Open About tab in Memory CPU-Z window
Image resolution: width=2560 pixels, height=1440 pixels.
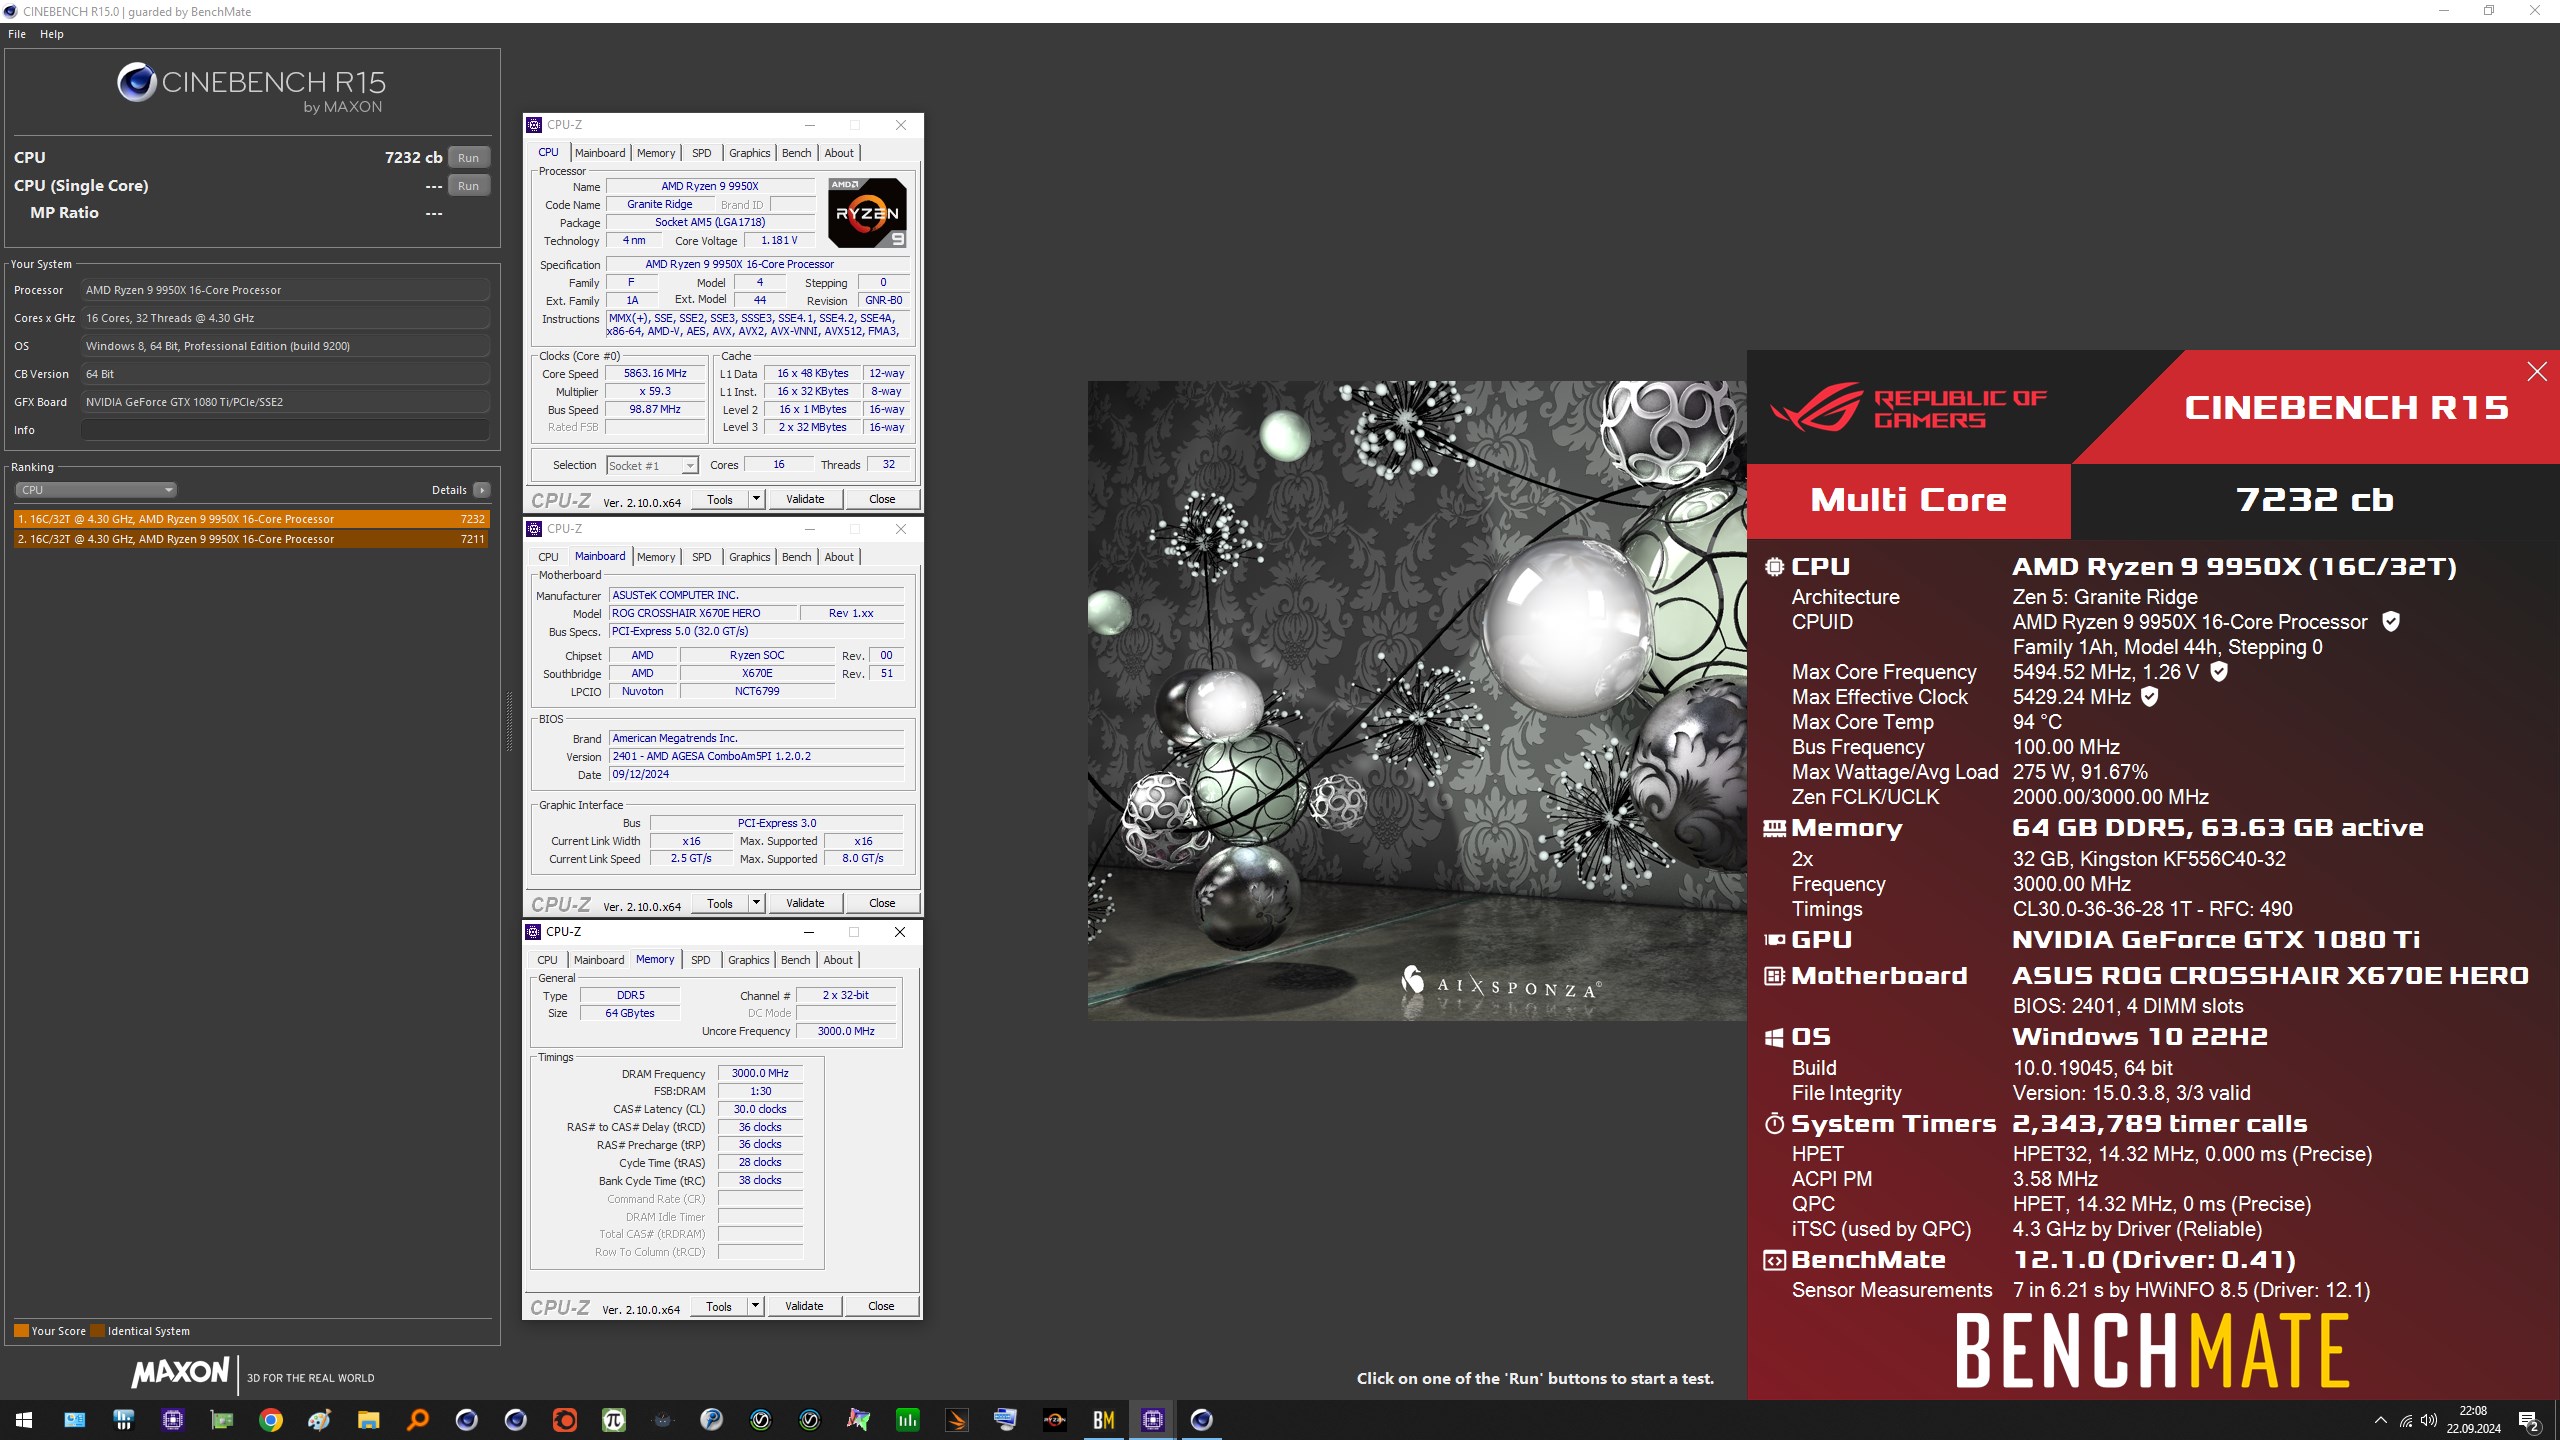click(x=838, y=960)
